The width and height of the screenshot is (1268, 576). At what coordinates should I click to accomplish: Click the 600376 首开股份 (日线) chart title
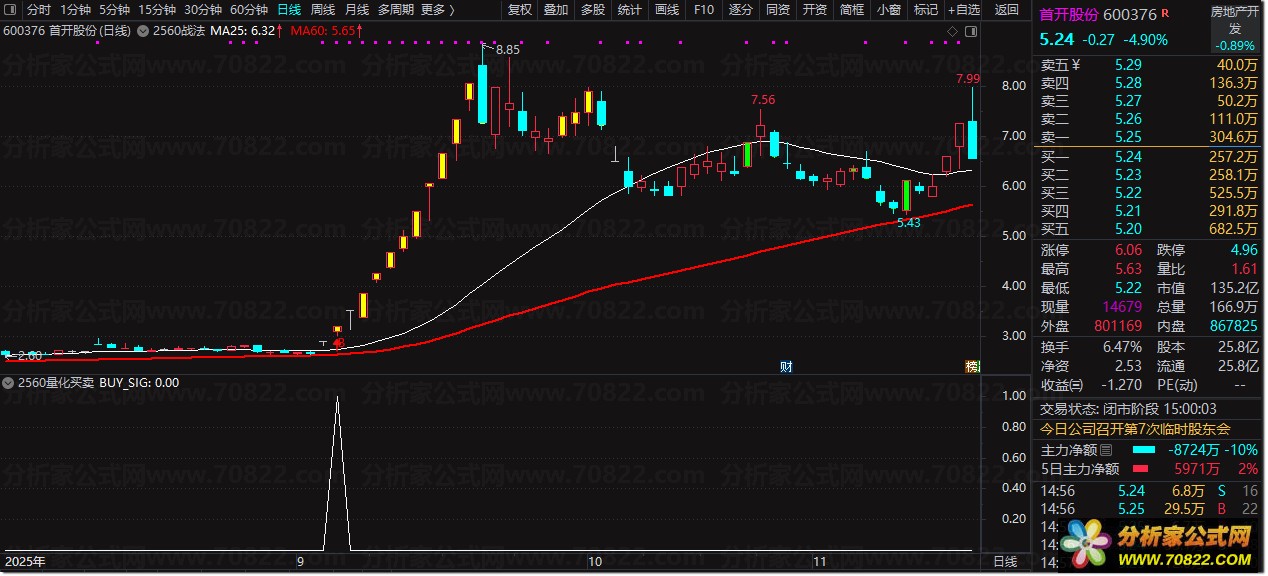point(67,31)
